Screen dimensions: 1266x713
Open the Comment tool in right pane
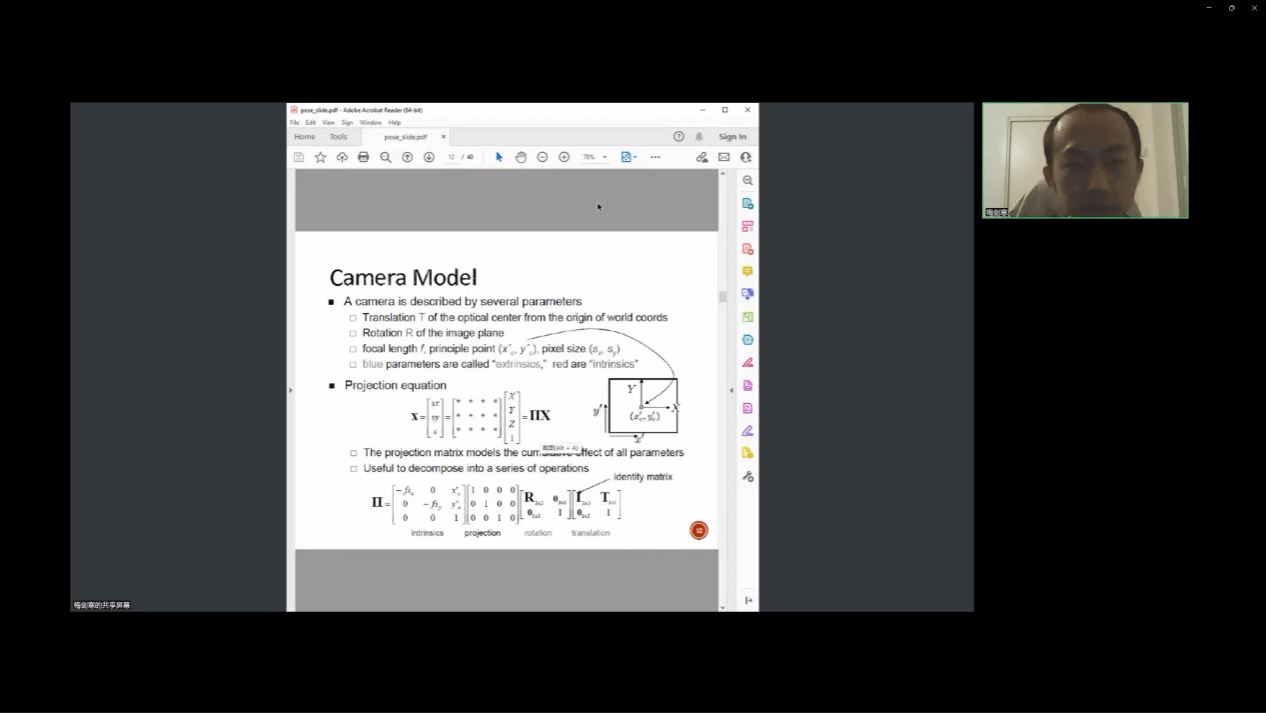(747, 271)
